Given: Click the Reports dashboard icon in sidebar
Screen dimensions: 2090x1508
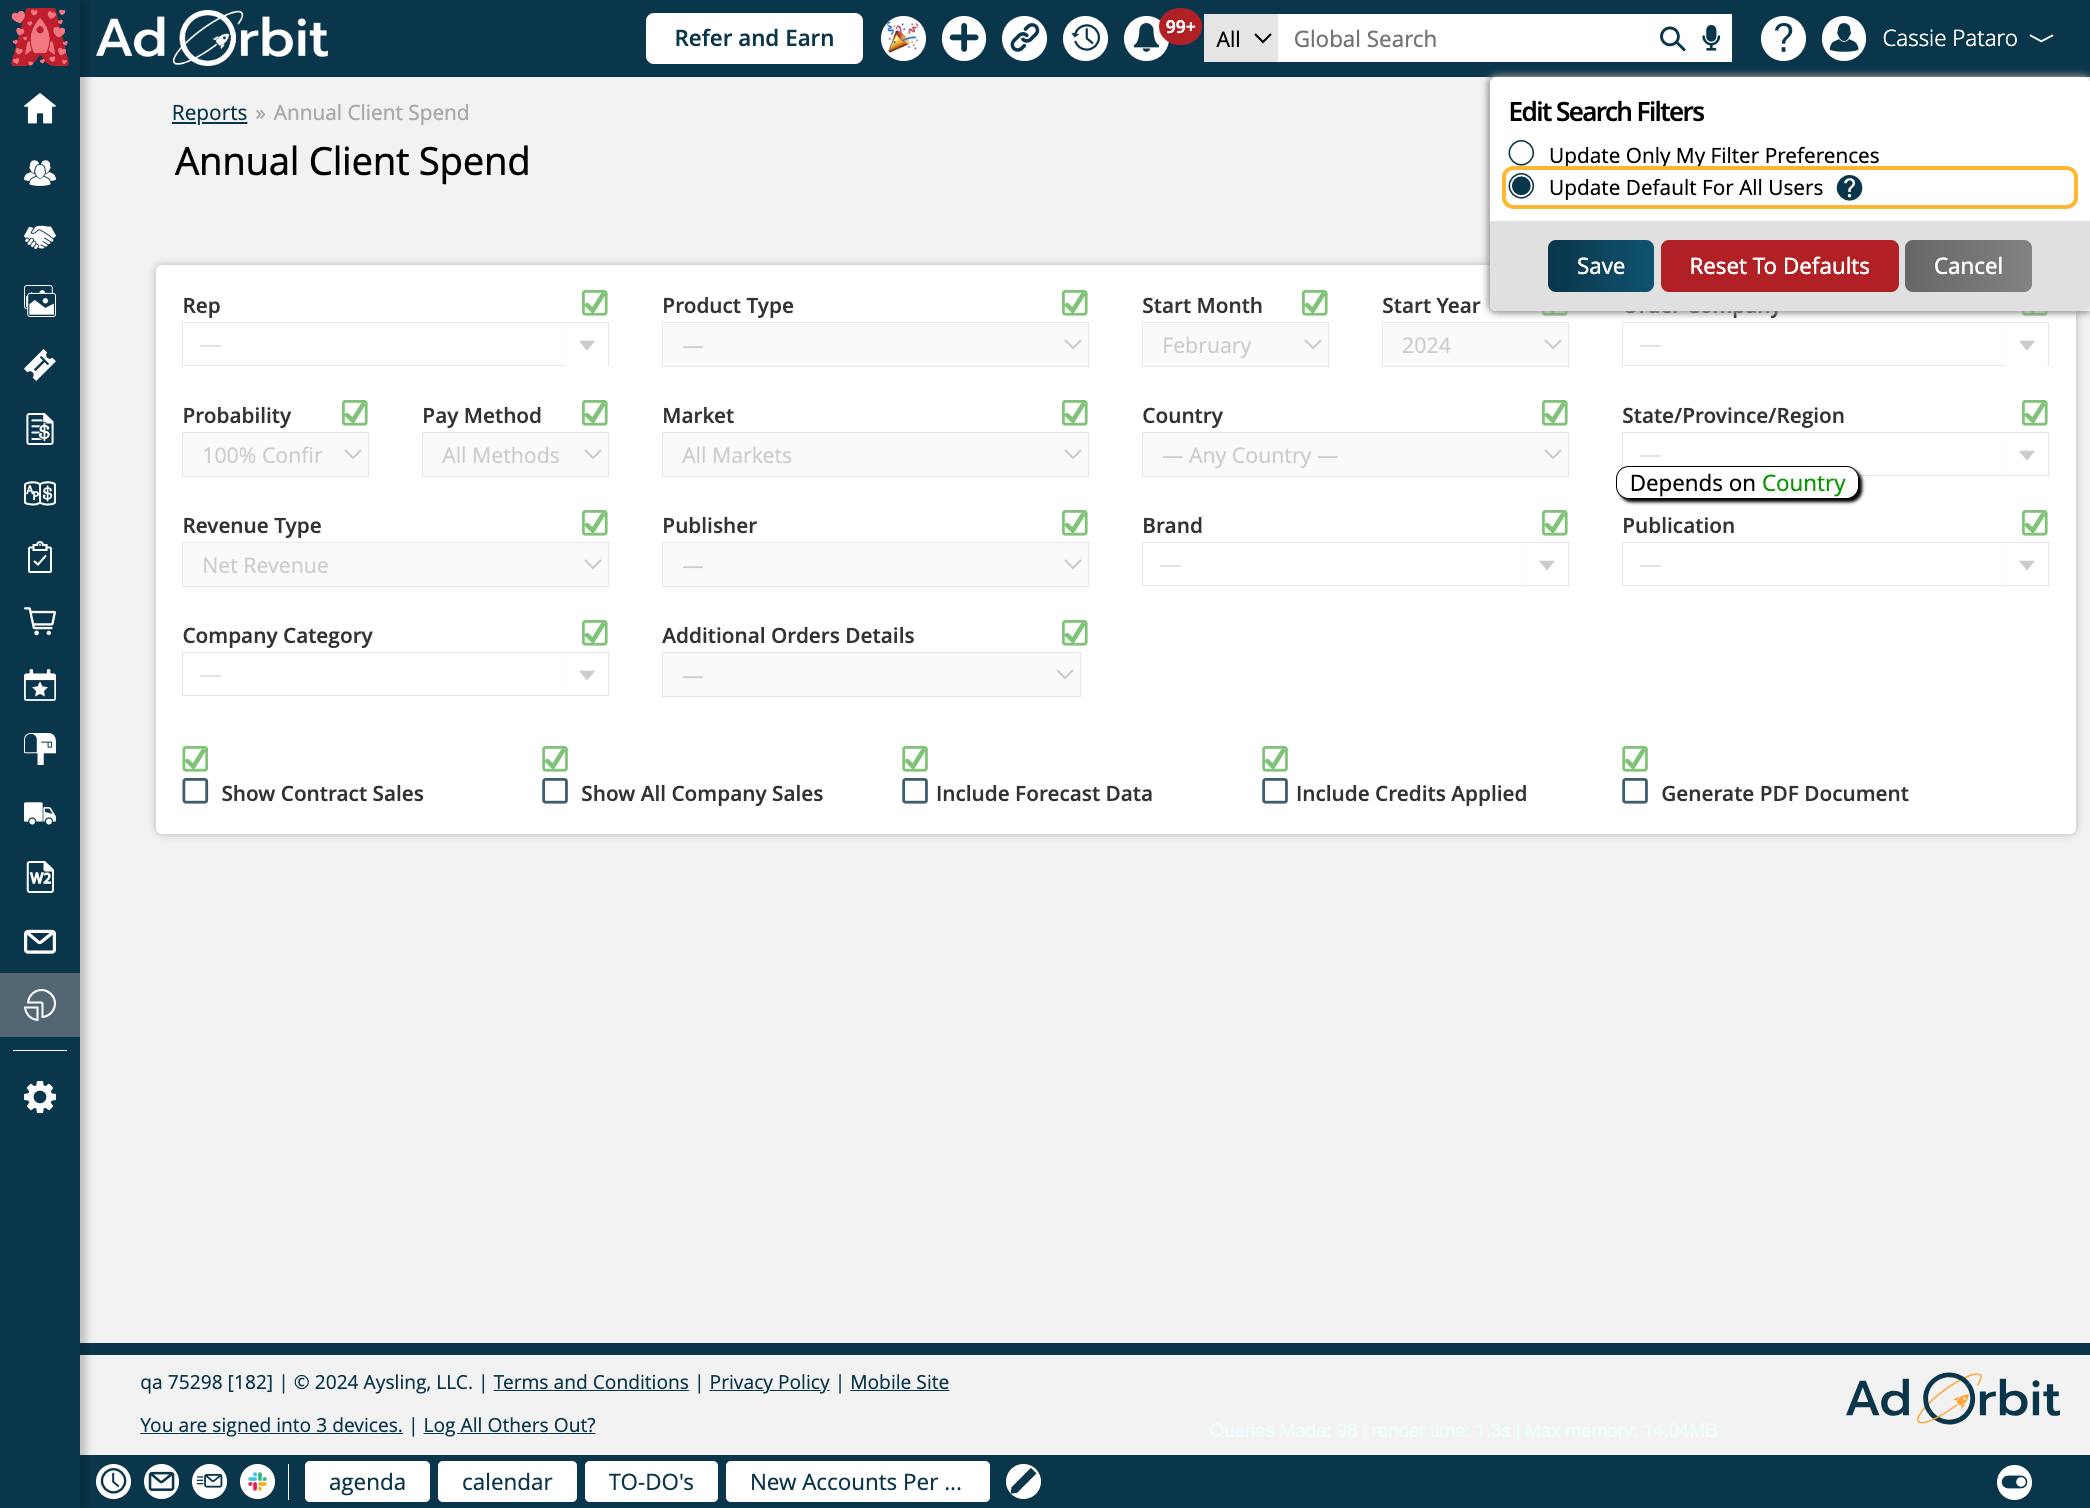Looking at the screenshot, I should pyautogui.click(x=39, y=1003).
